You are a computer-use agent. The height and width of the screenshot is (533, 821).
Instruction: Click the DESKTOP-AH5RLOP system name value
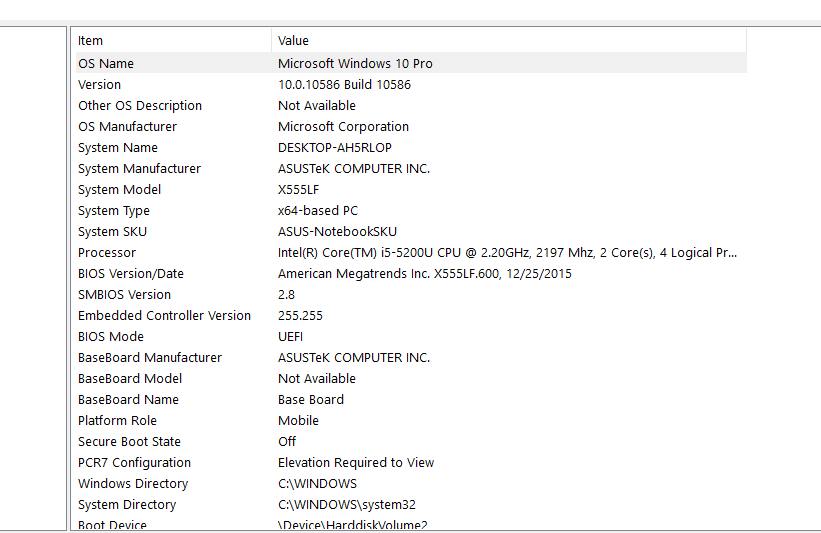pos(335,148)
